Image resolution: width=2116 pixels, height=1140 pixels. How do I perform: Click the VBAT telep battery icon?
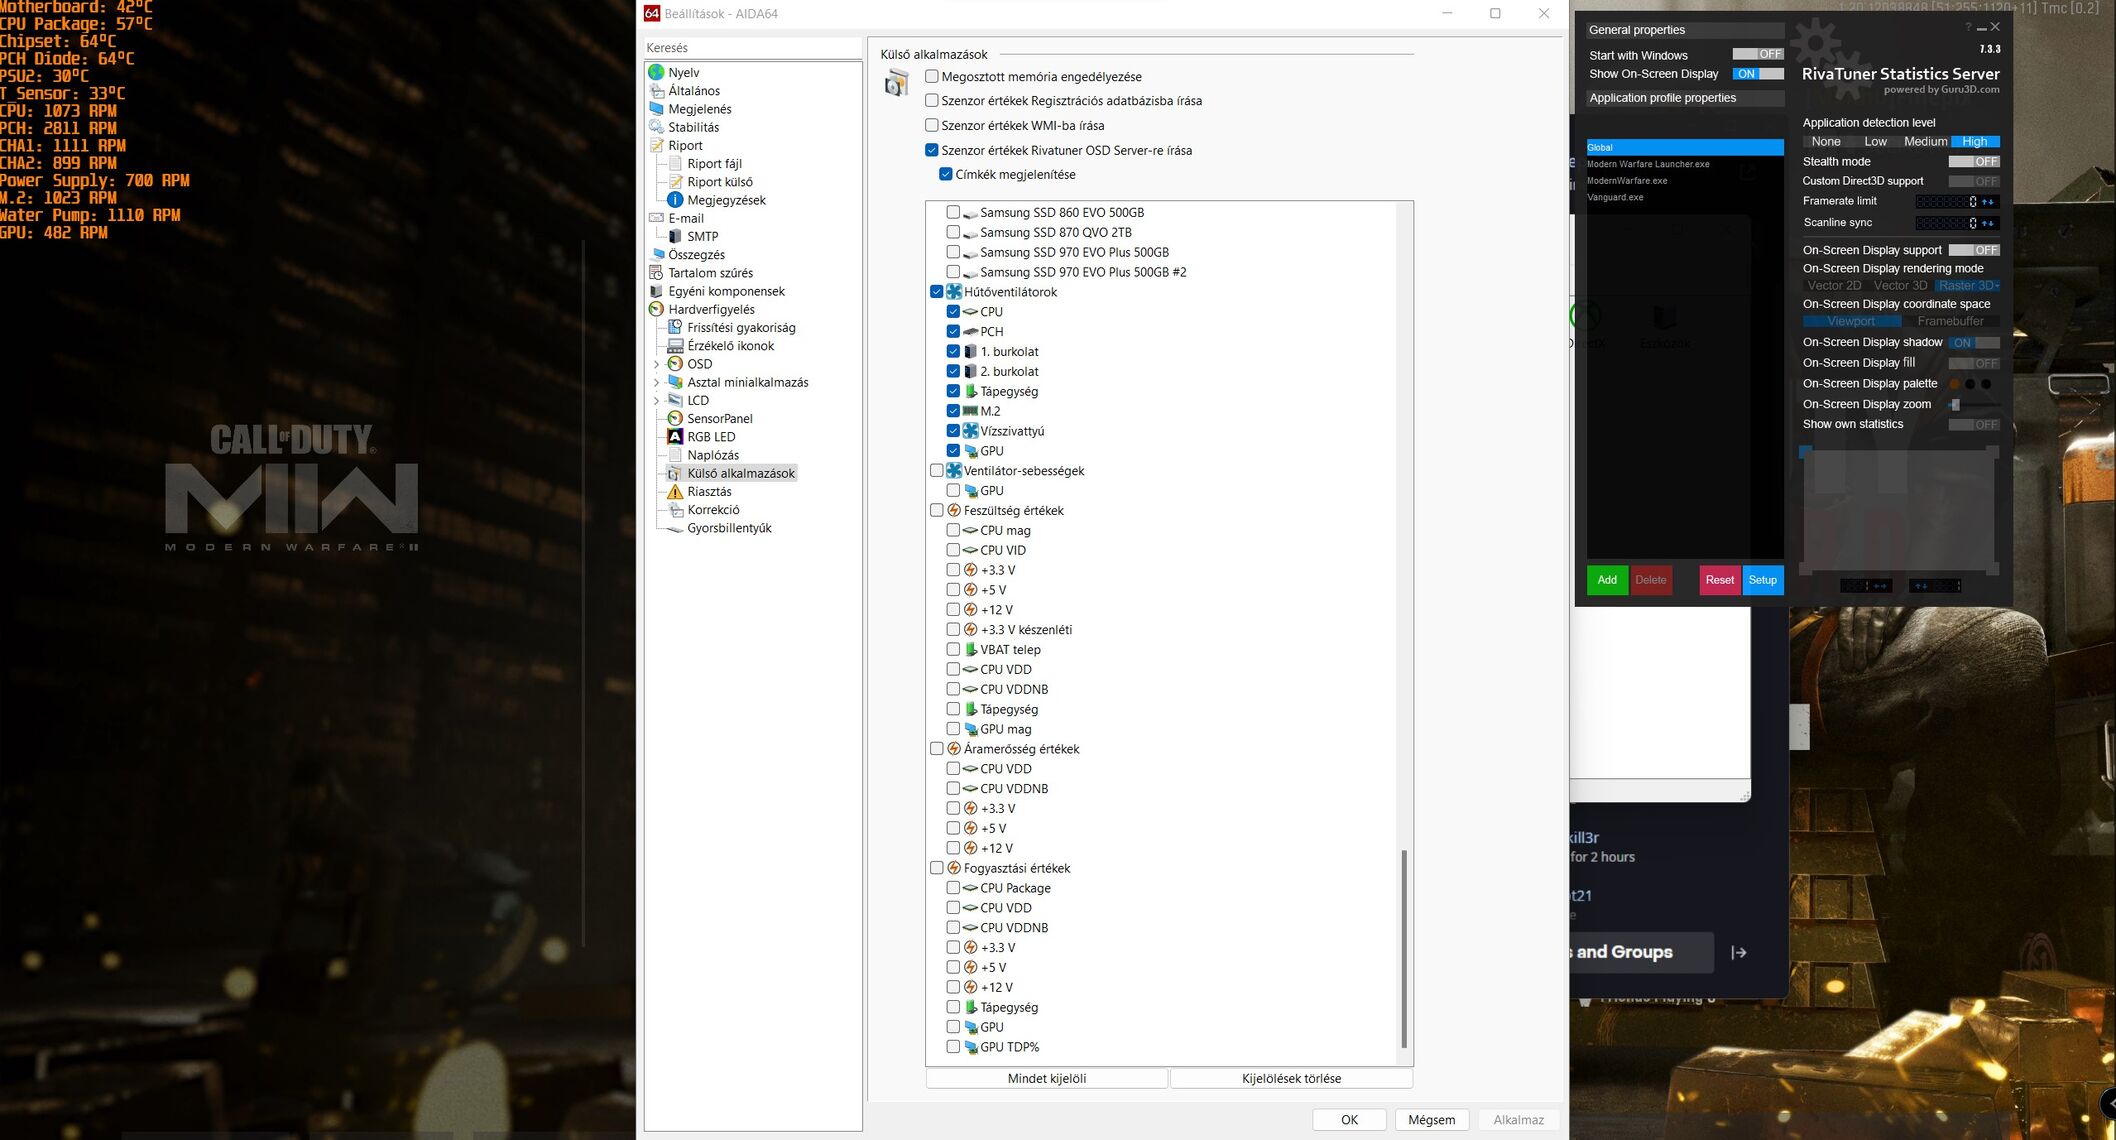point(970,649)
